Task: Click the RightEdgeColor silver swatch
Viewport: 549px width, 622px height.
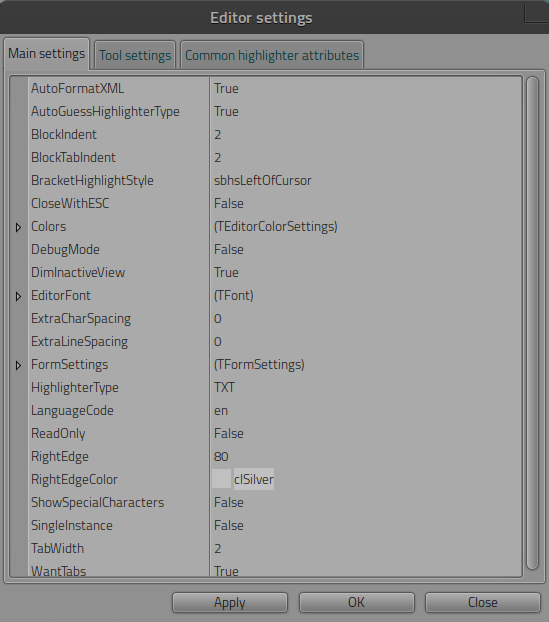Action: 221,479
